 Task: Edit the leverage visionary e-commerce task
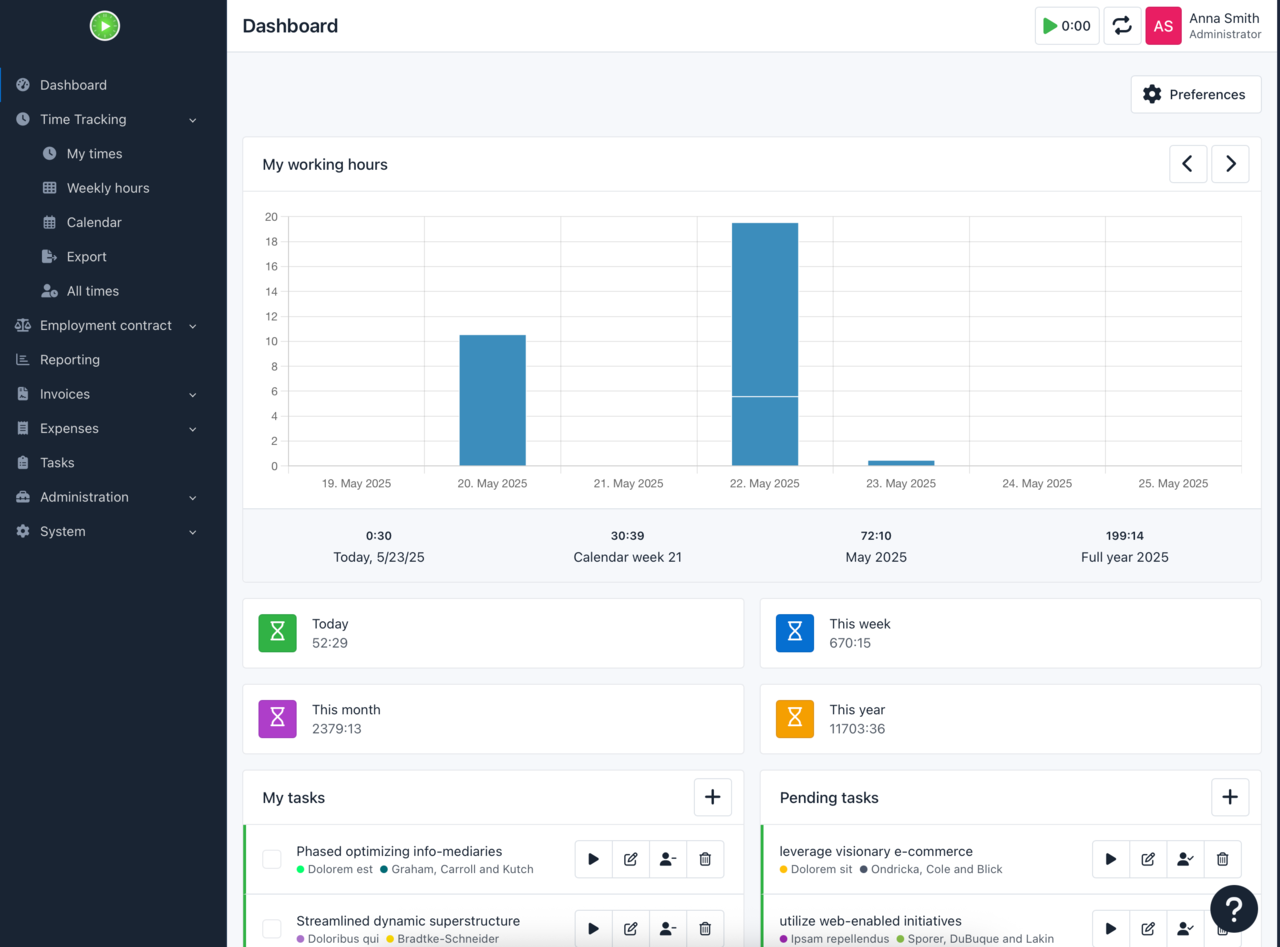pos(1148,859)
